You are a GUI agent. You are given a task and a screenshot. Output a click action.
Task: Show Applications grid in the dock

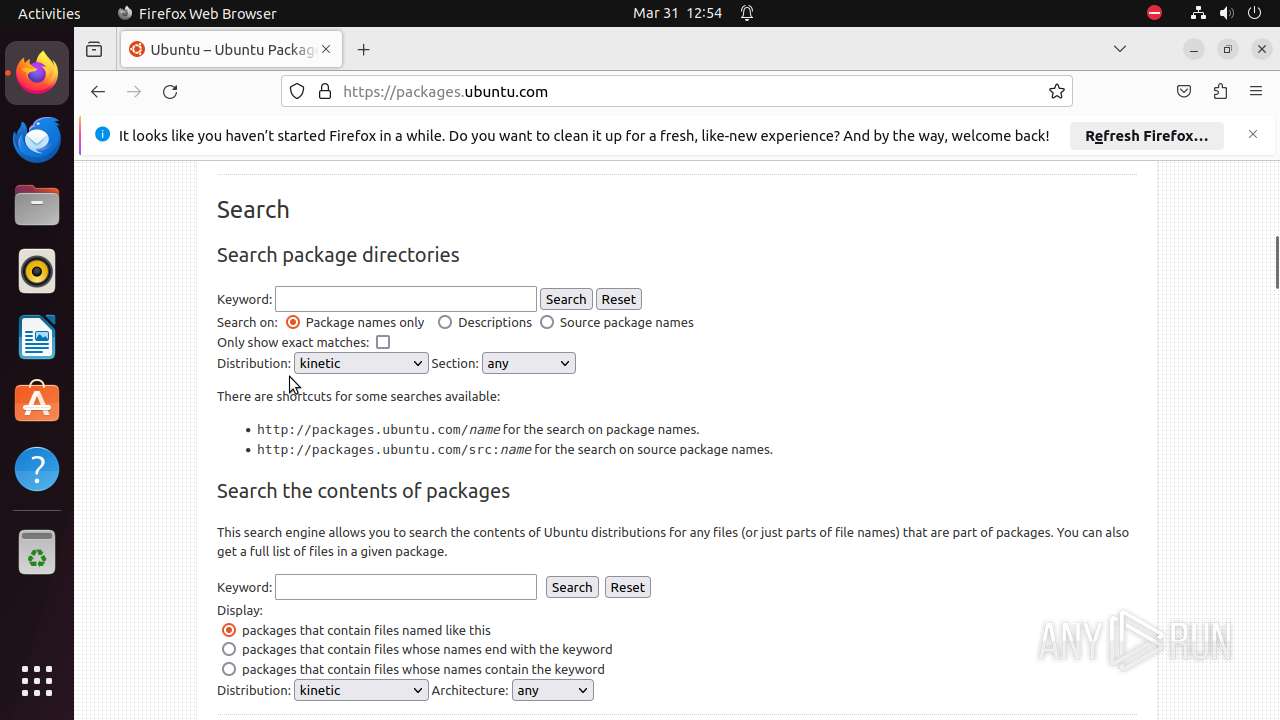[37, 681]
